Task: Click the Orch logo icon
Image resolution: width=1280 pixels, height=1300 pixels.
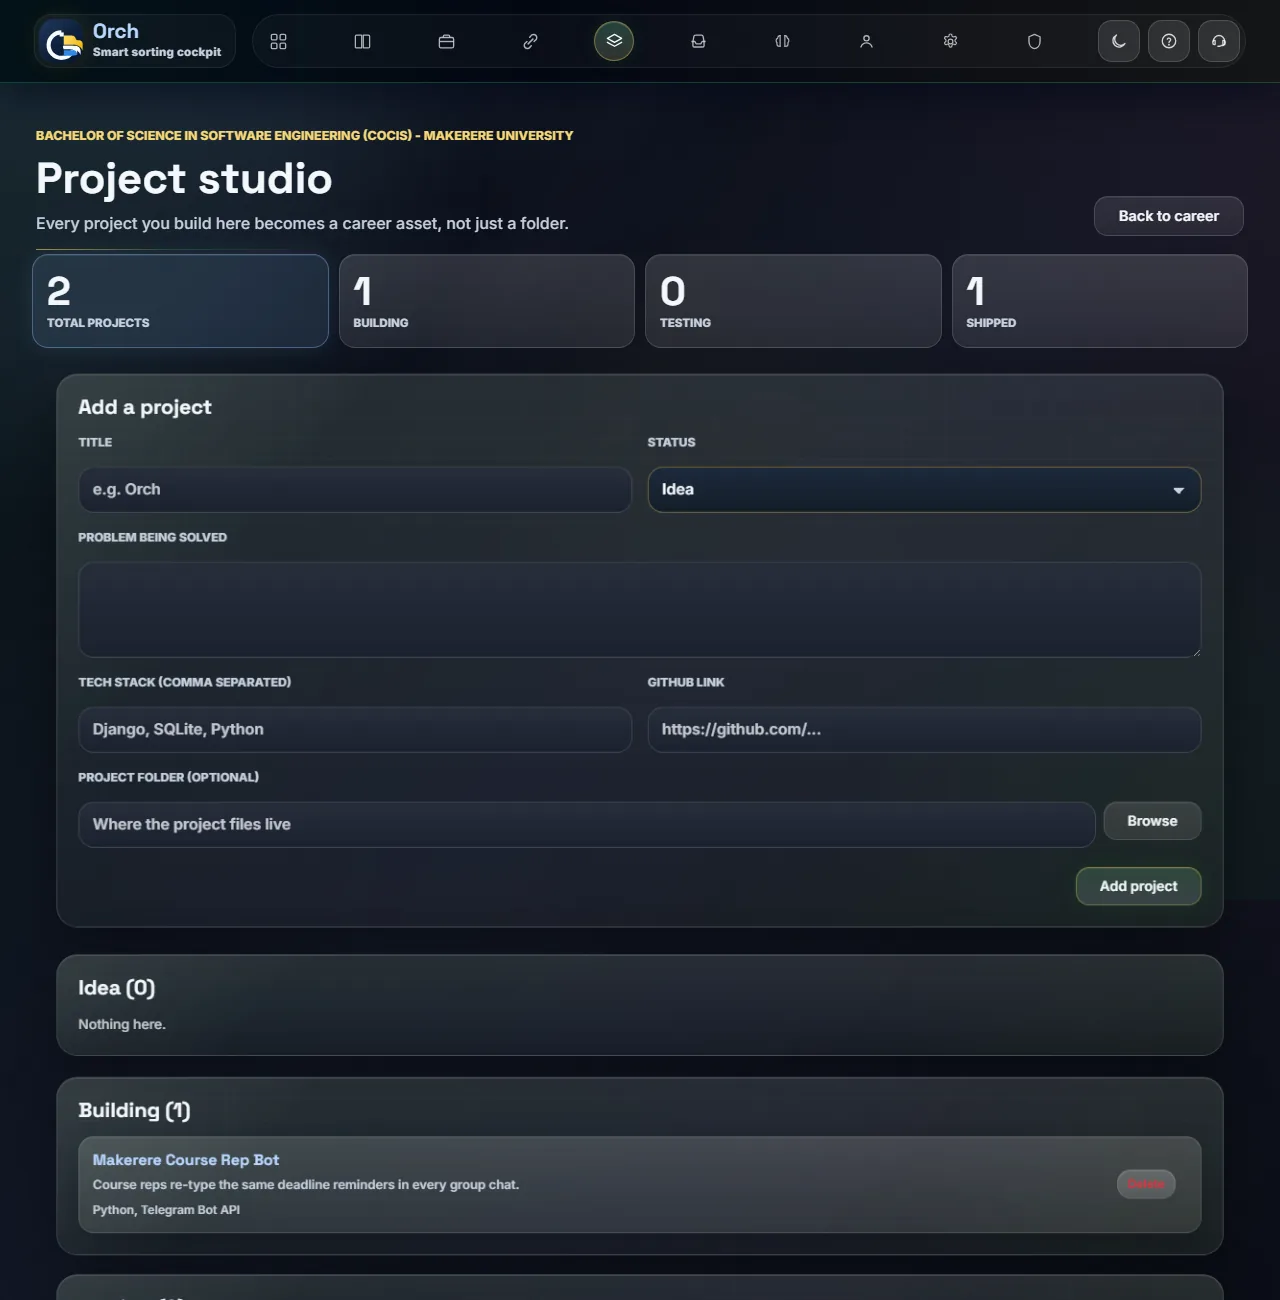Action: click(64, 42)
